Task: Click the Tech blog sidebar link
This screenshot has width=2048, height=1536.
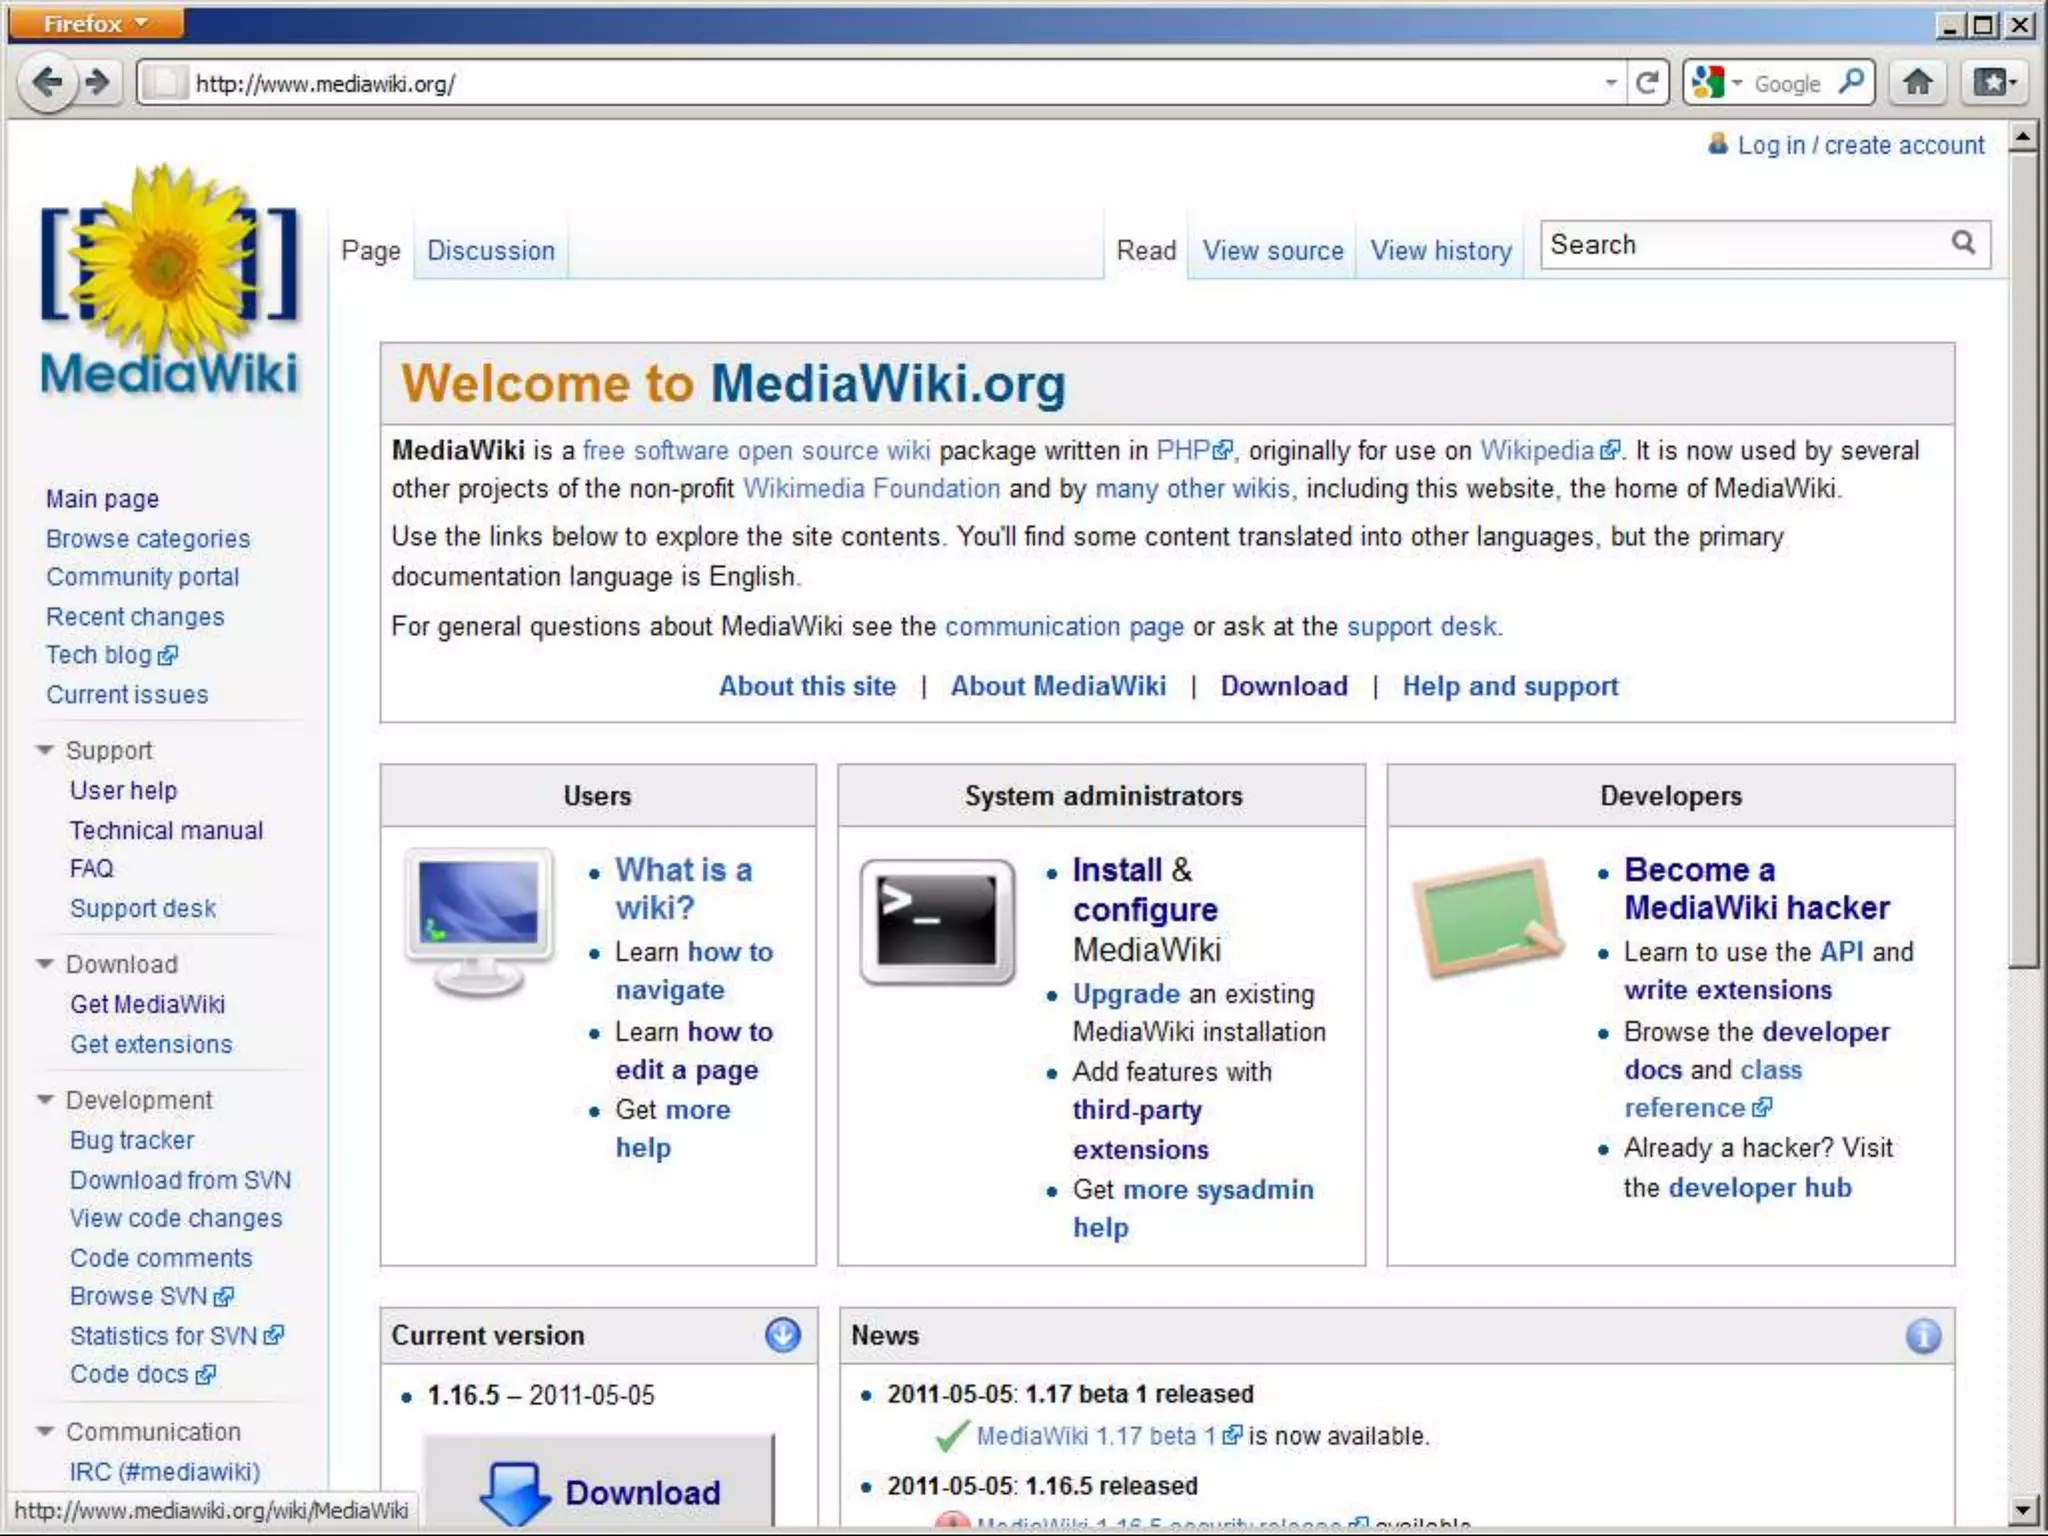Action: click(112, 655)
